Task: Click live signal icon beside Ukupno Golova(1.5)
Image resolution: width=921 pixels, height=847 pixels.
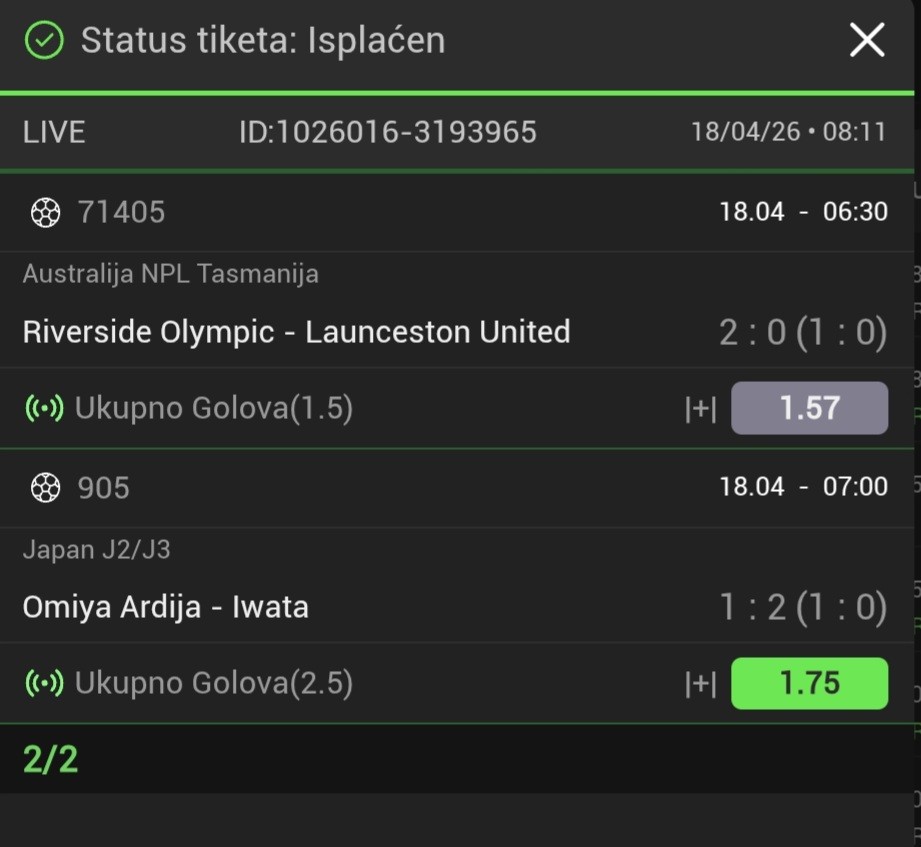Action: [x=44, y=408]
